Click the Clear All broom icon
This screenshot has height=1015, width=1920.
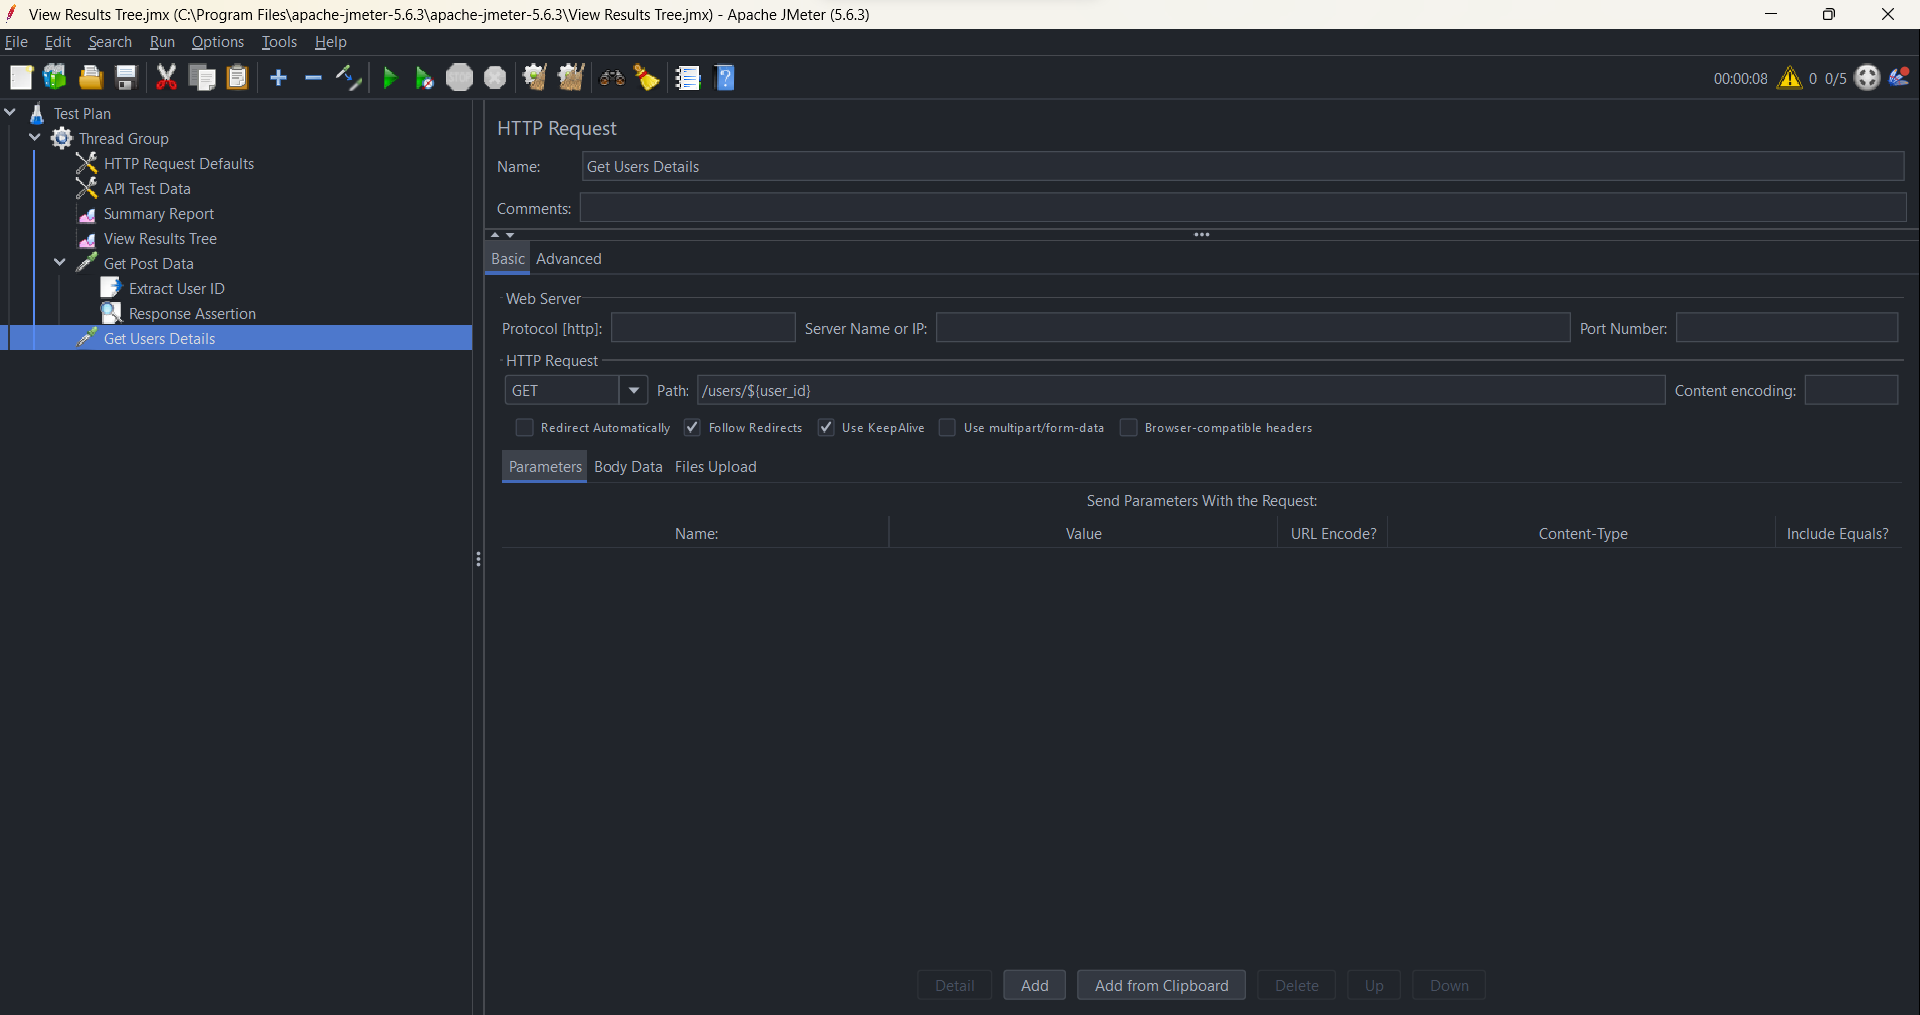coord(646,77)
